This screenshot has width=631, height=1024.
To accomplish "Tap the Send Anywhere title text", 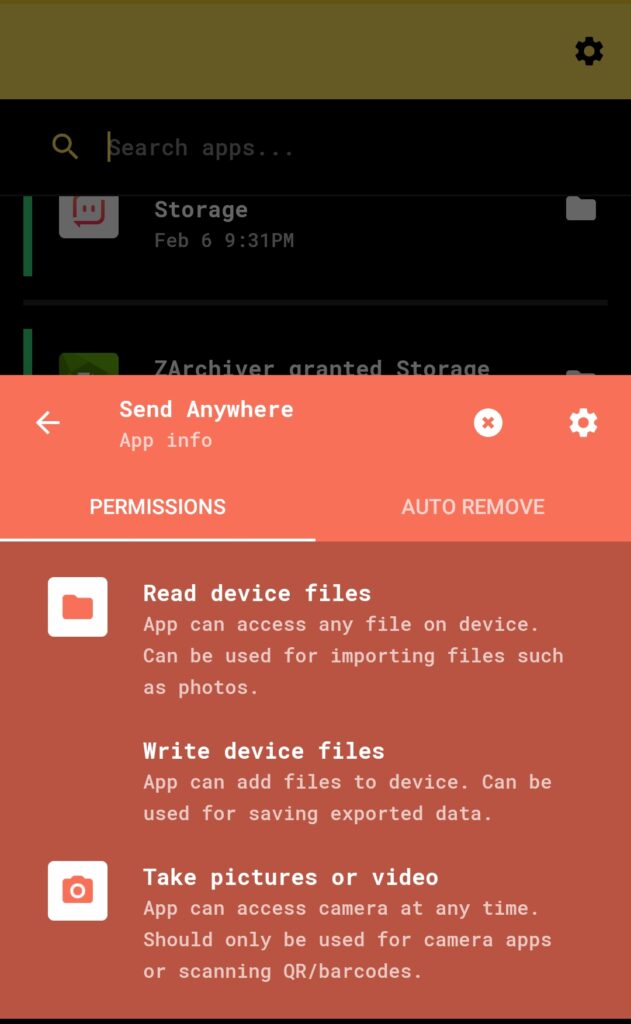I will click(x=206, y=409).
